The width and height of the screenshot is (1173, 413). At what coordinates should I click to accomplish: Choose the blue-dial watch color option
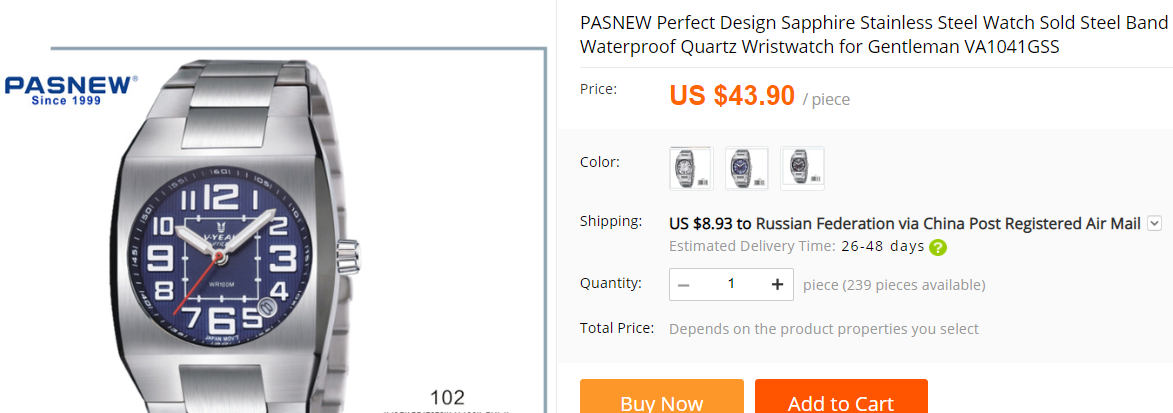pyautogui.click(x=746, y=168)
